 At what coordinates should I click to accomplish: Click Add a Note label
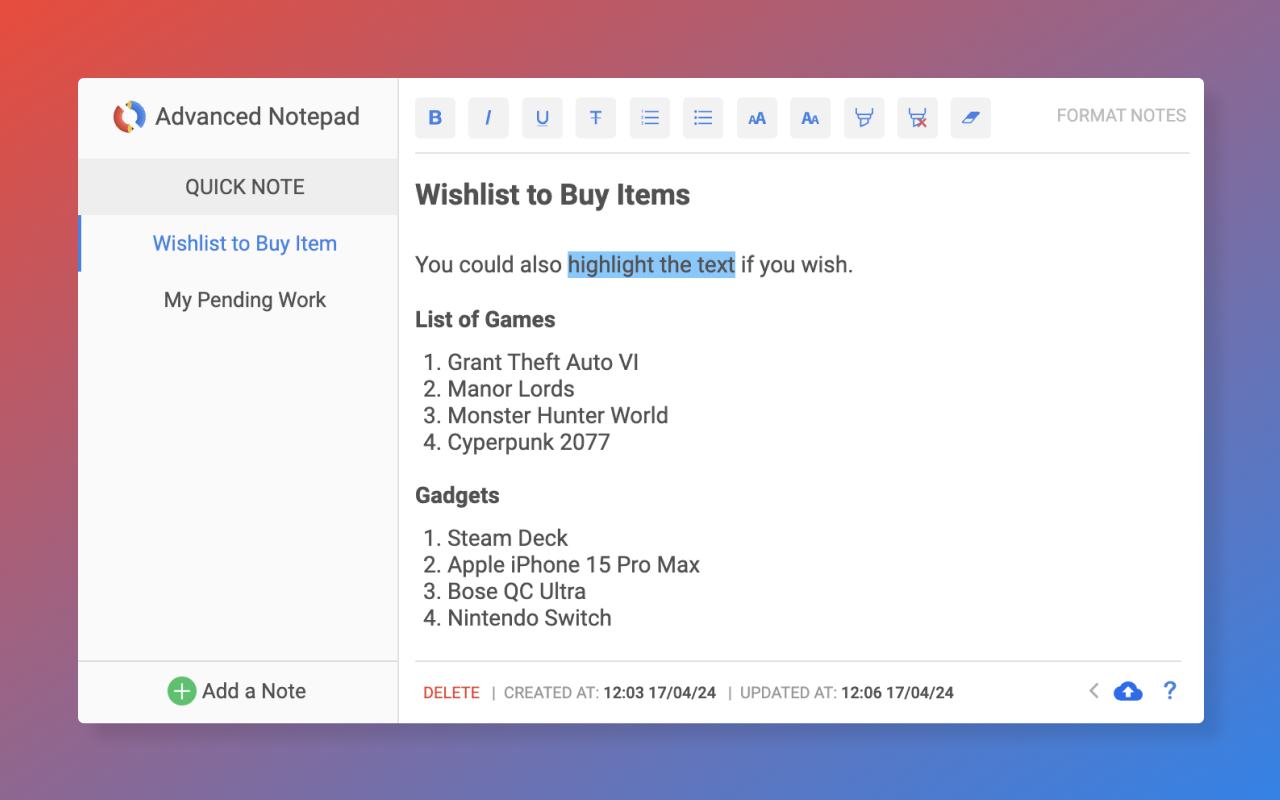pos(254,691)
